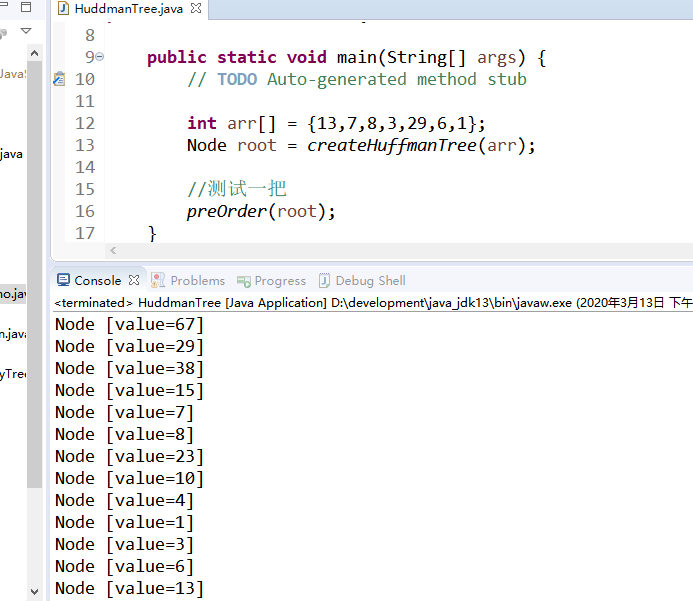Open the left panel view menu triangle

pyautogui.click(x=26, y=31)
